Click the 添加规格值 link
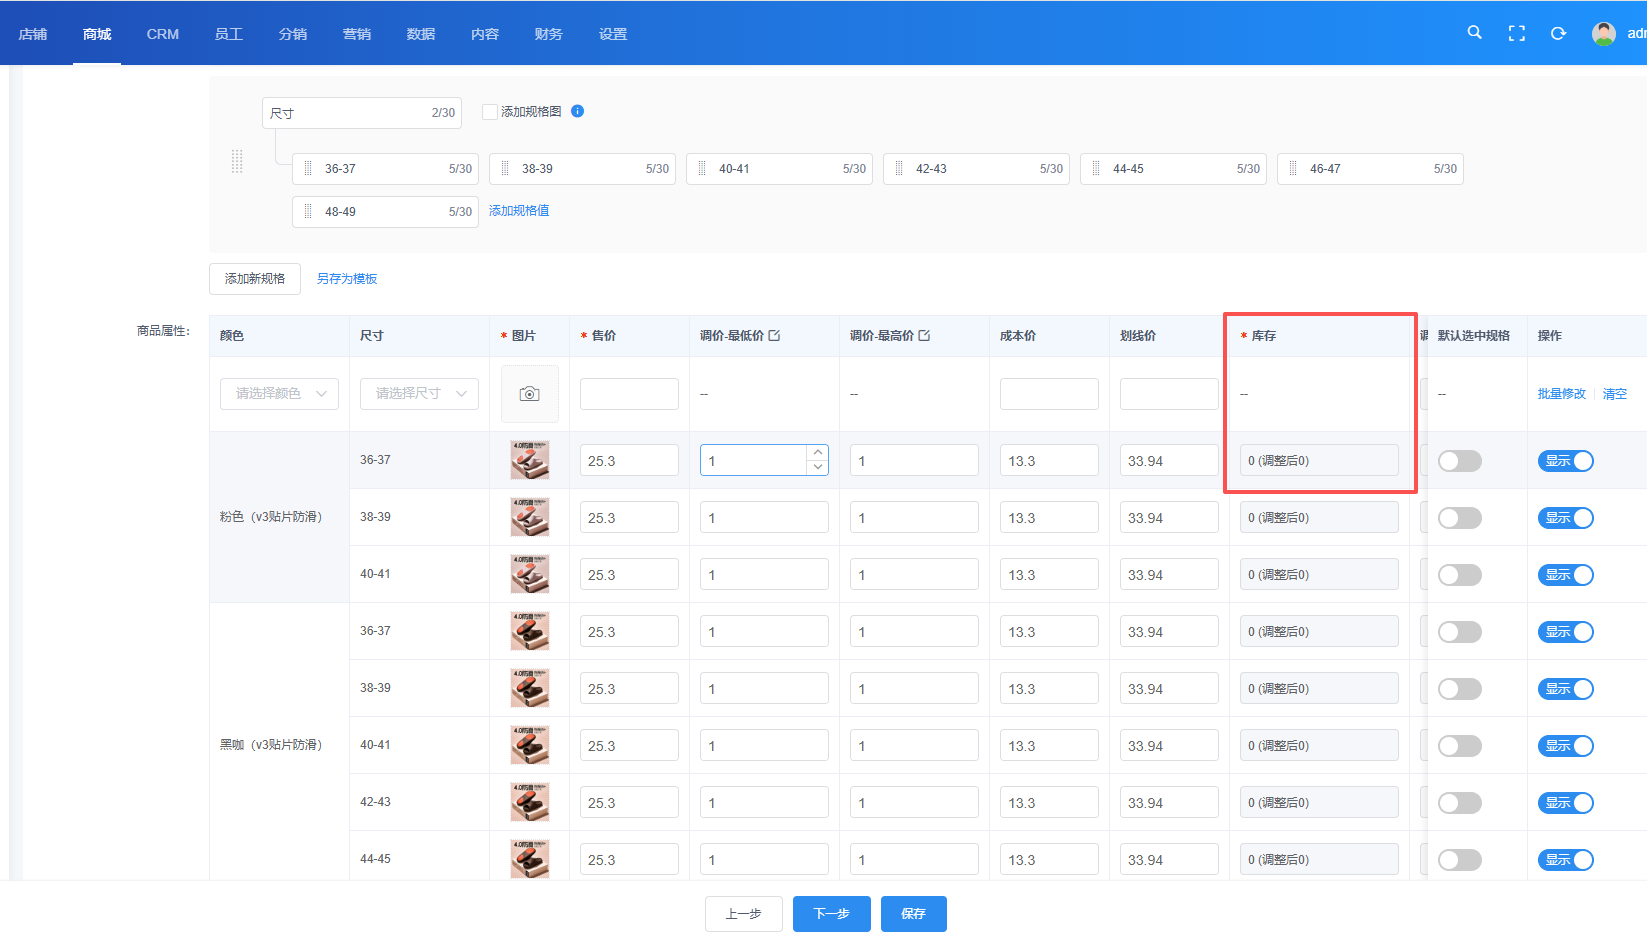Screen dimensions: 1647x932 [x=518, y=211]
